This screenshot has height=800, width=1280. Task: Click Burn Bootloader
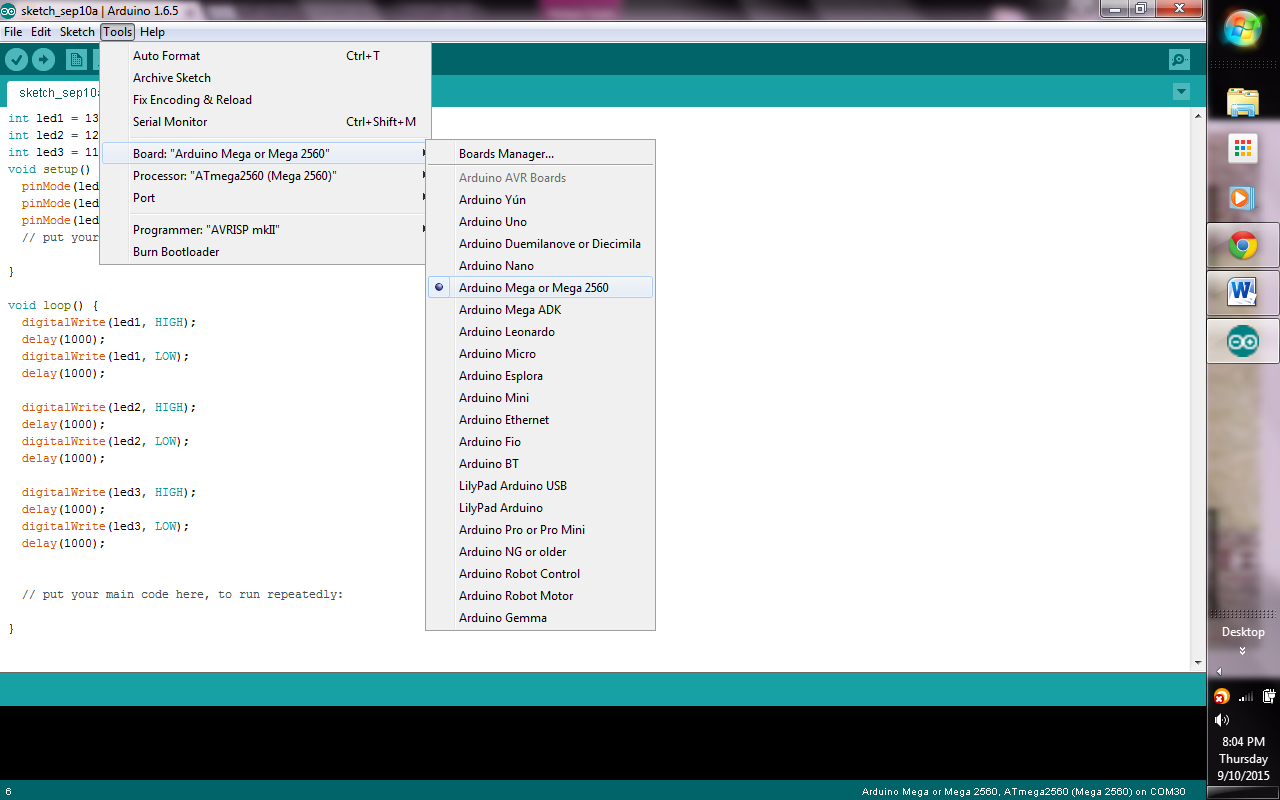click(265, 252)
